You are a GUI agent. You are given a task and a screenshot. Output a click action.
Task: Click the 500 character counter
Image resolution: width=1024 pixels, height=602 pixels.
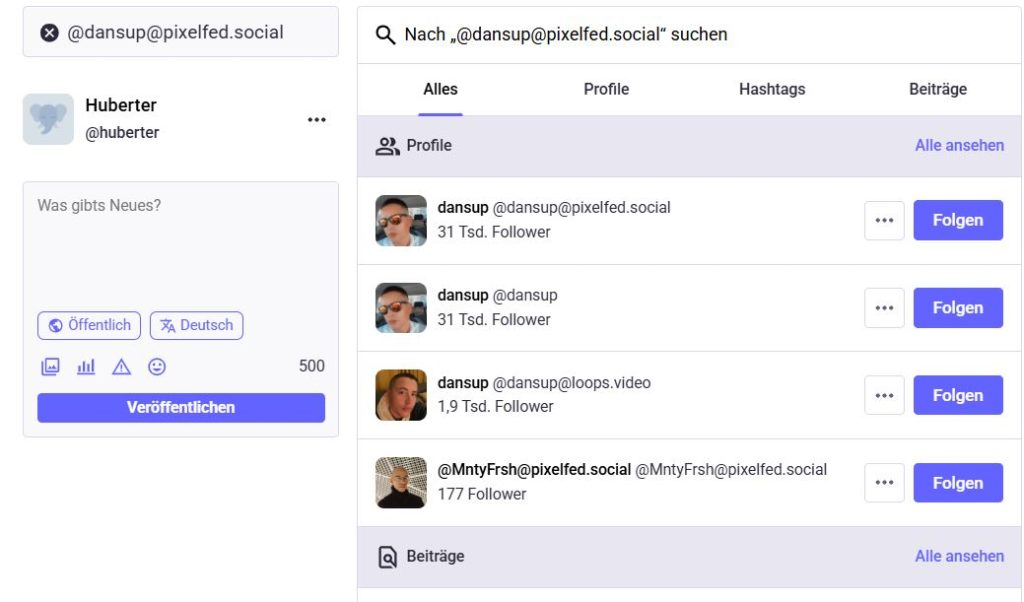point(312,366)
